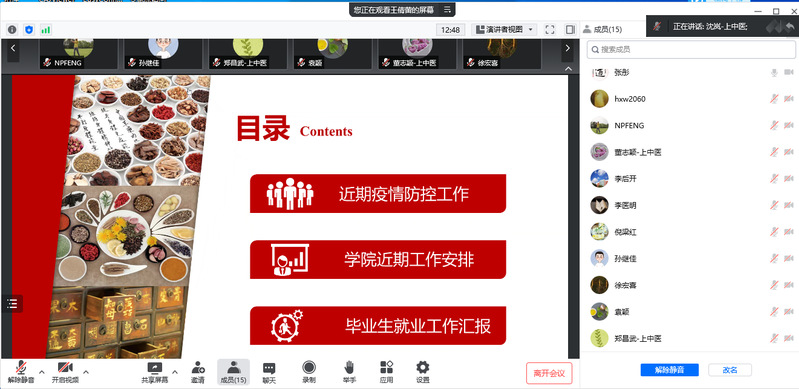This screenshot has width=799, height=389.
Task: Click the meeting info icon
Action: click(x=12, y=30)
